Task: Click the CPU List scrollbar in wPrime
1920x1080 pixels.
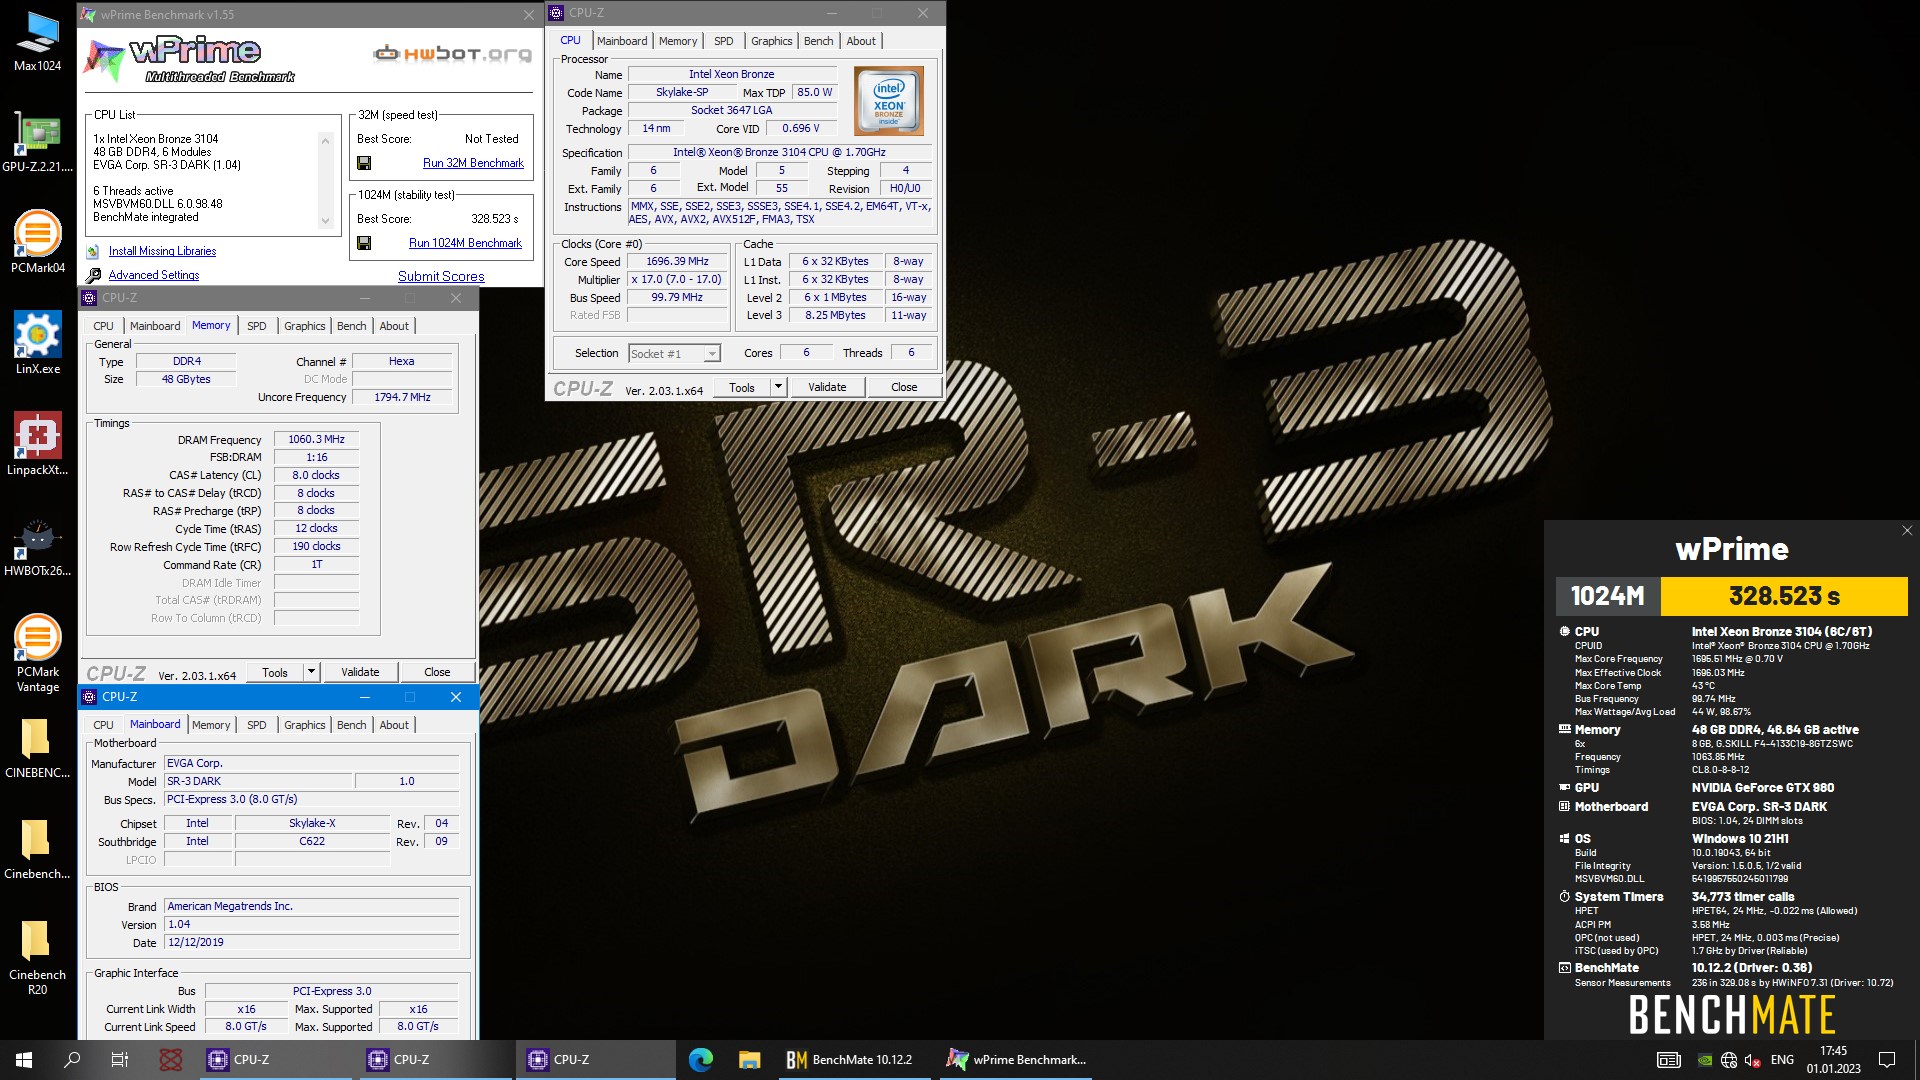Action: pyautogui.click(x=325, y=181)
